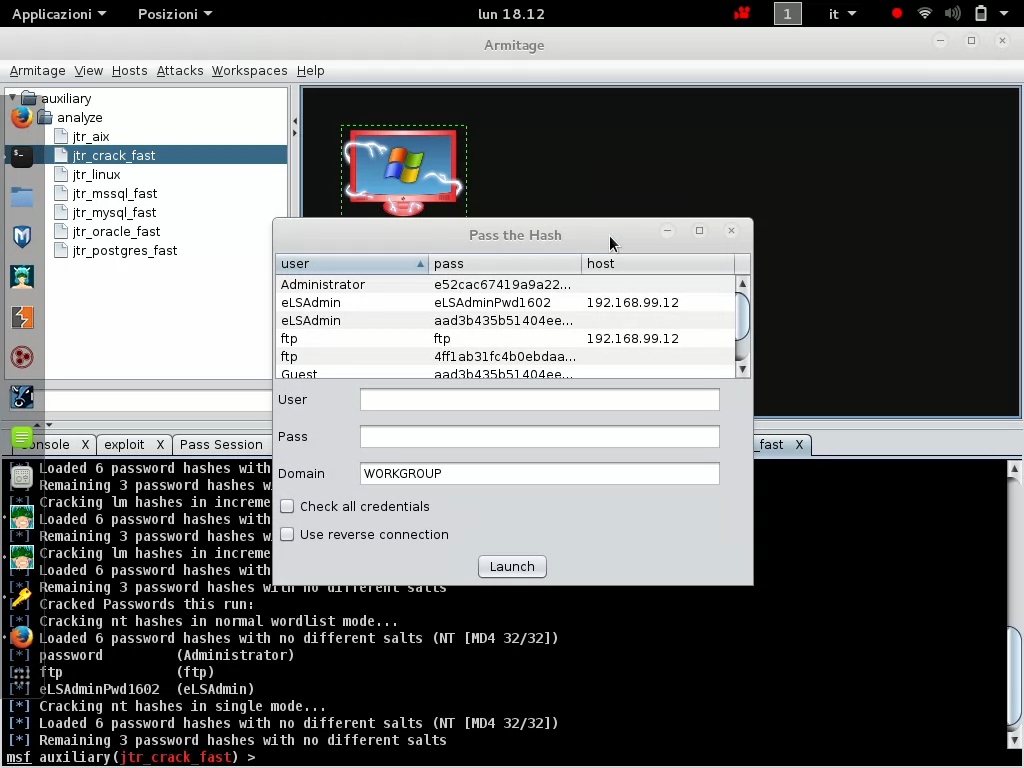This screenshot has width=1024, height=768.
Task: Select the jtr_crack_fast module
Action: [114, 155]
